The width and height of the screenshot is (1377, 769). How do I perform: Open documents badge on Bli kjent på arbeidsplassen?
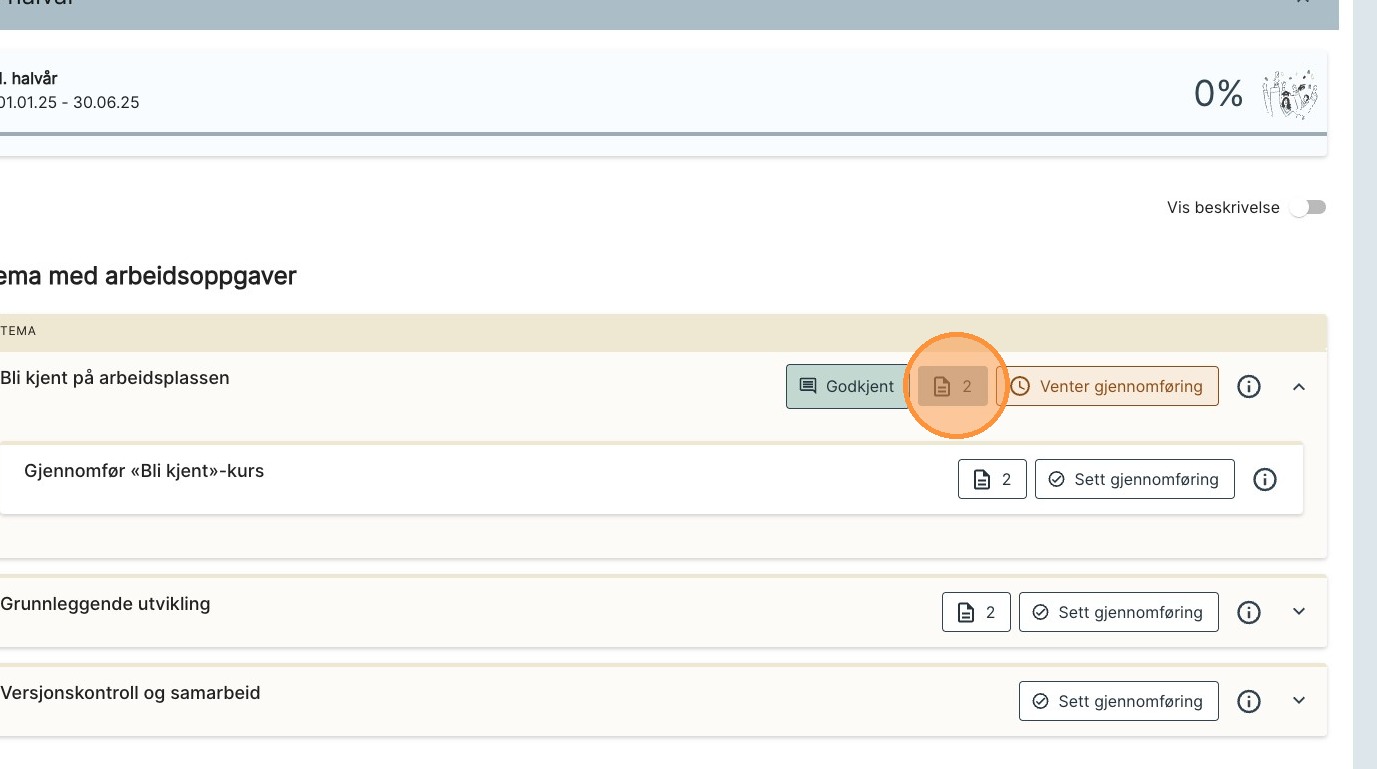tap(953, 386)
